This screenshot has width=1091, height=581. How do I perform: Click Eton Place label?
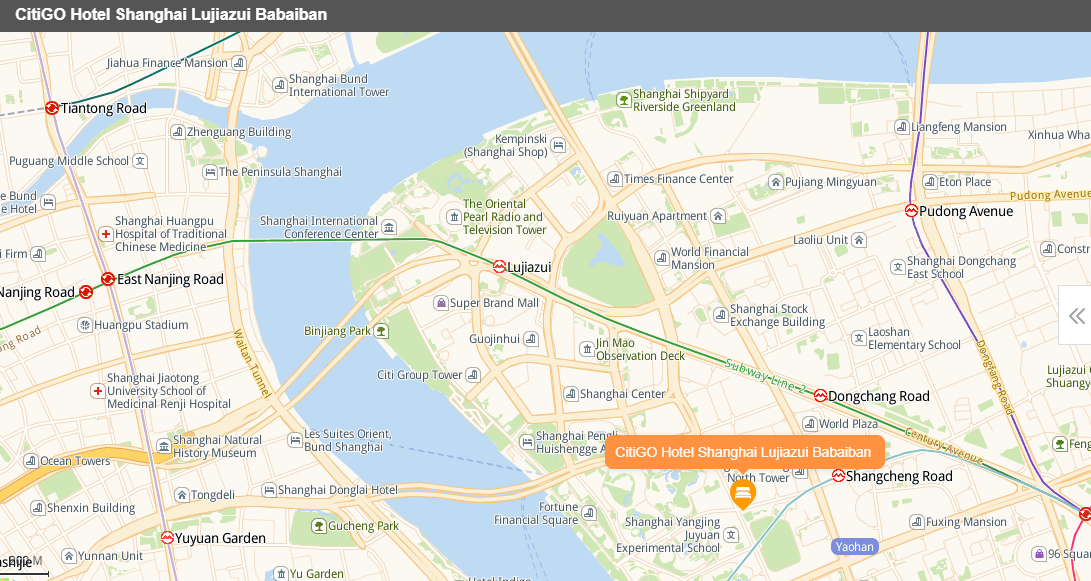(x=965, y=182)
